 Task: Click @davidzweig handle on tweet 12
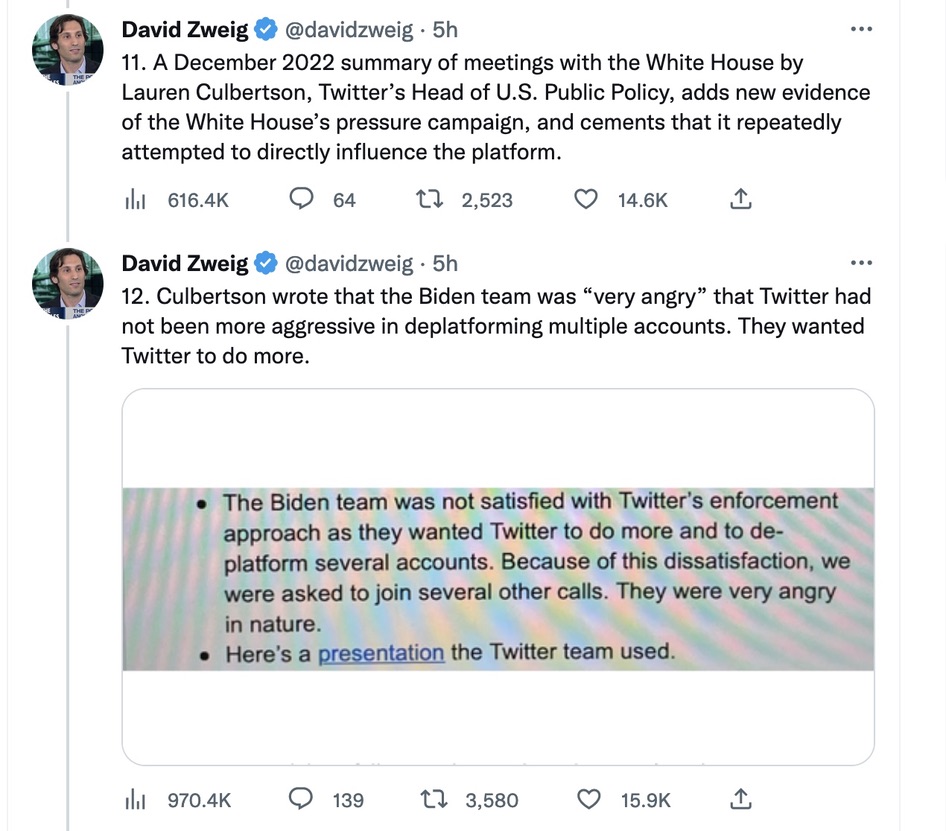349,264
